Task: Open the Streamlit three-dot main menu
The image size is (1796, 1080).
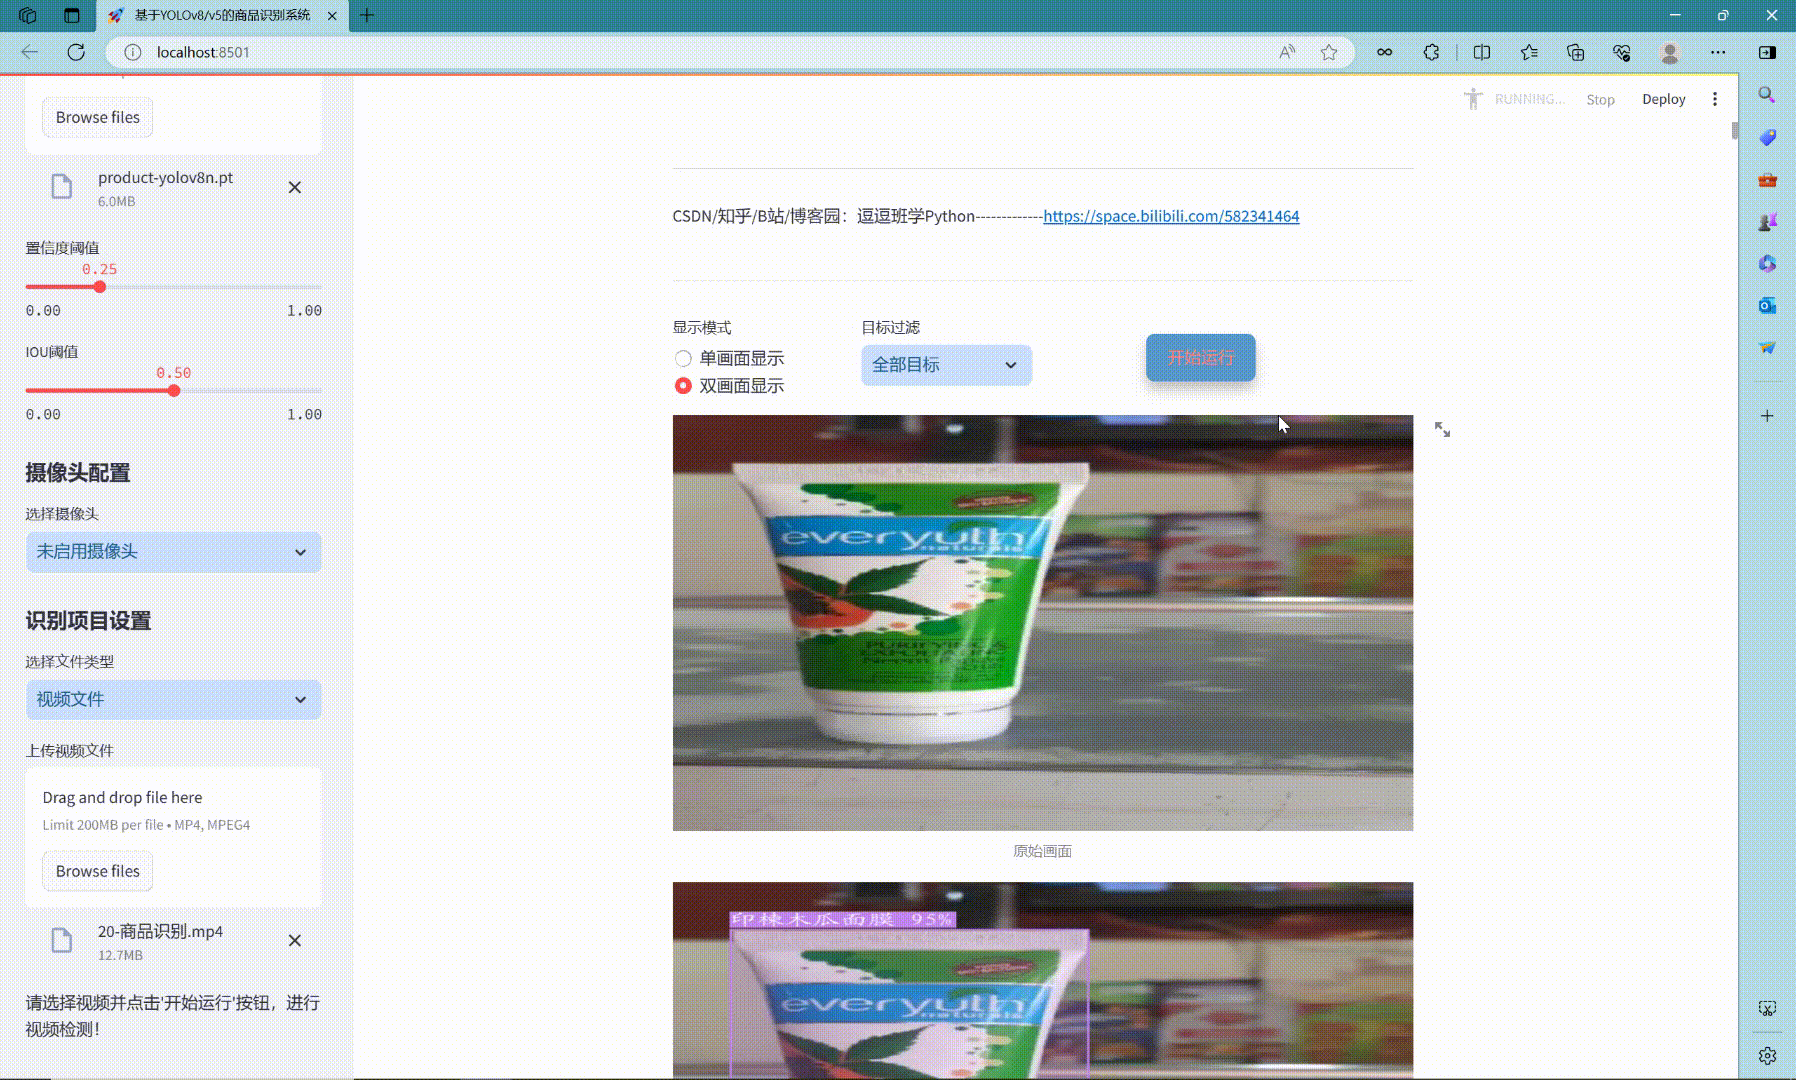Action: (1715, 99)
